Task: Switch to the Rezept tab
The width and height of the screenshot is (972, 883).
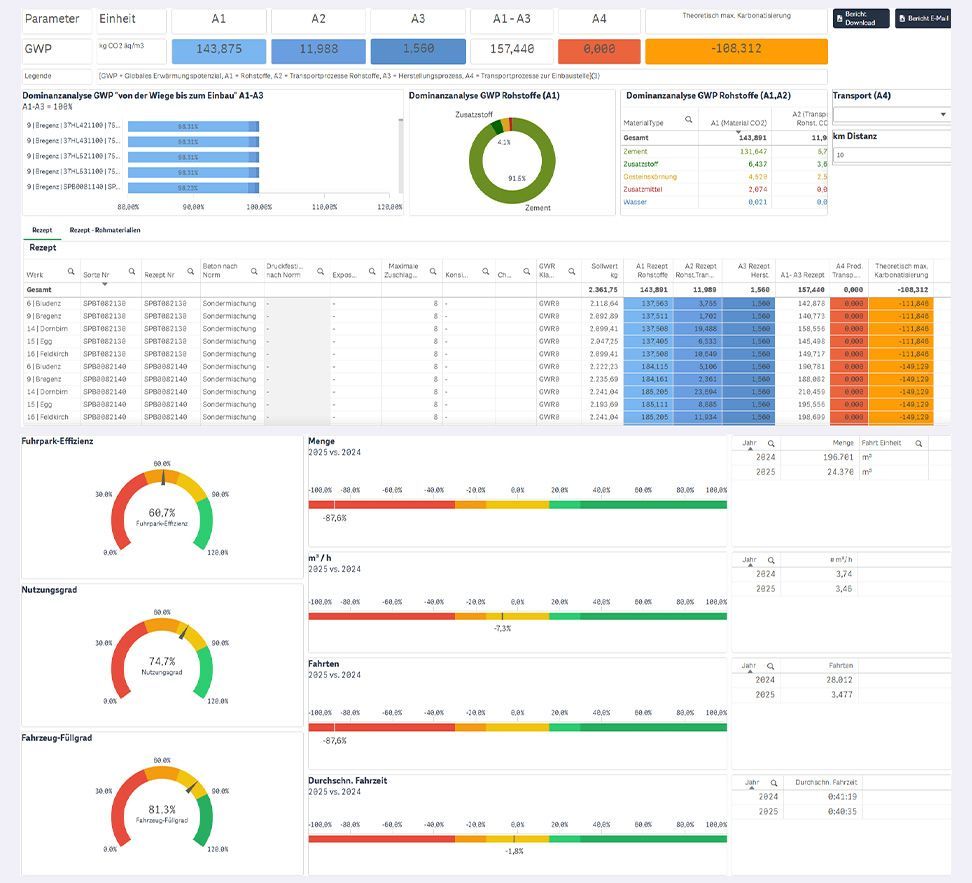Action: [42, 230]
